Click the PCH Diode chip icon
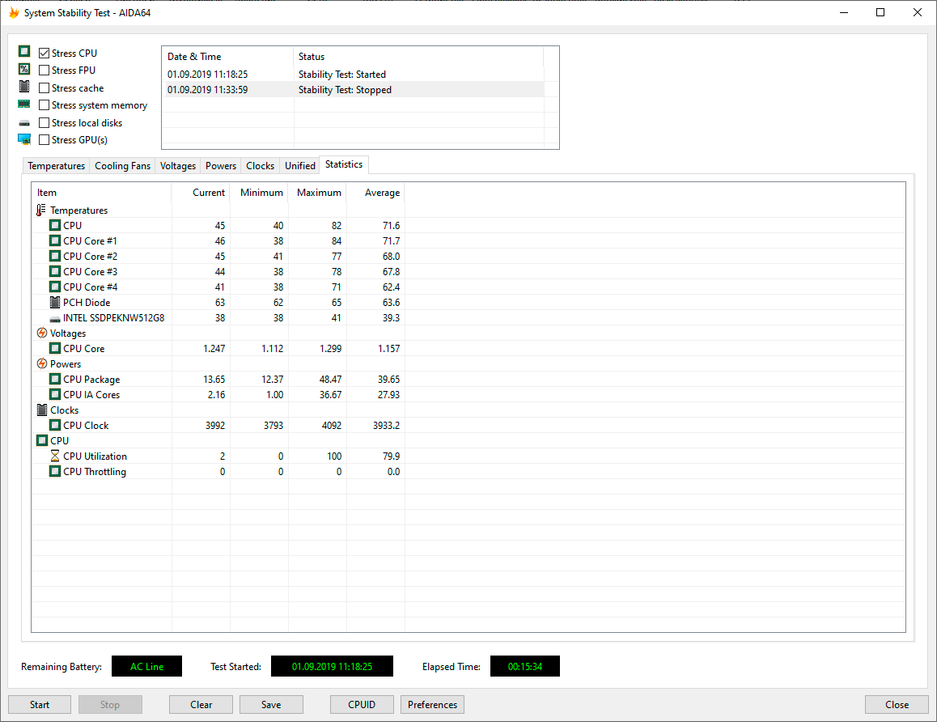This screenshot has height=722, width=937. pyautogui.click(x=55, y=302)
